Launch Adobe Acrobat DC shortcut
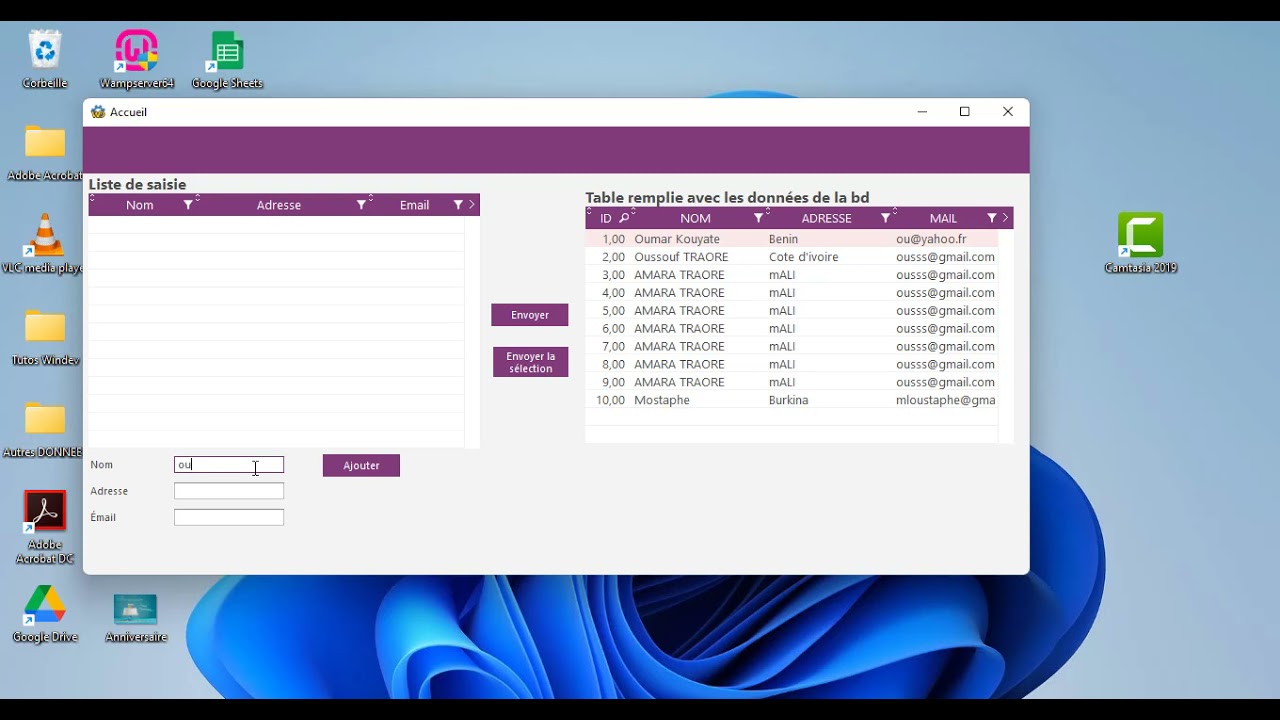The image size is (1280, 720). click(45, 527)
